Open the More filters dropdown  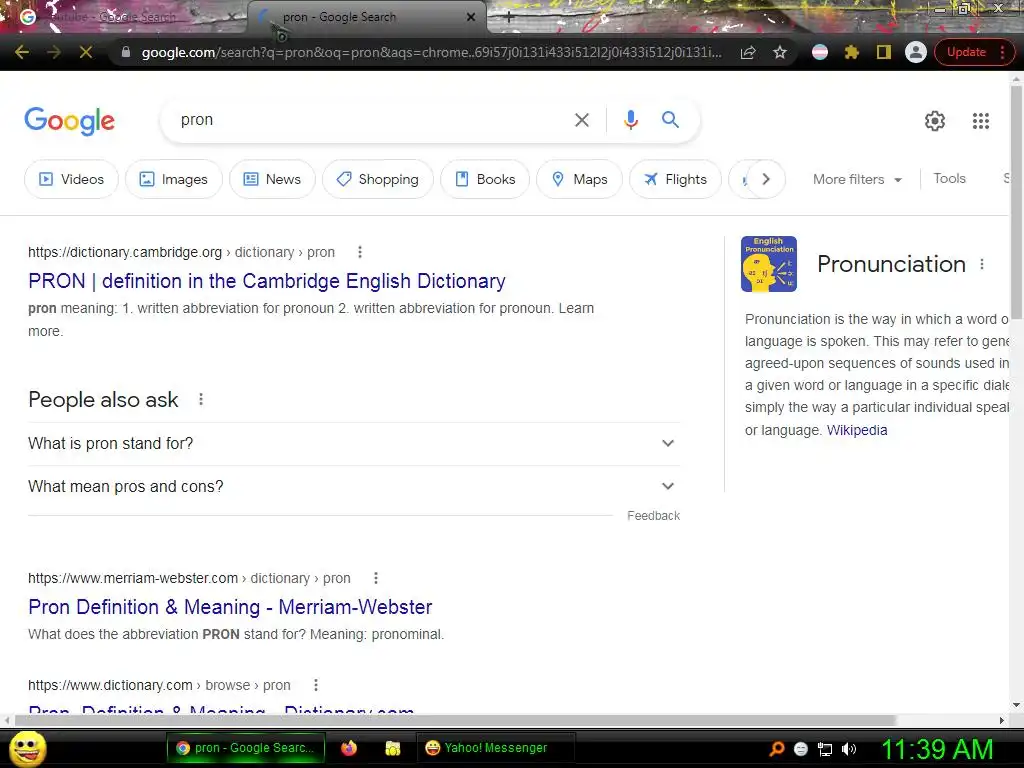click(857, 179)
